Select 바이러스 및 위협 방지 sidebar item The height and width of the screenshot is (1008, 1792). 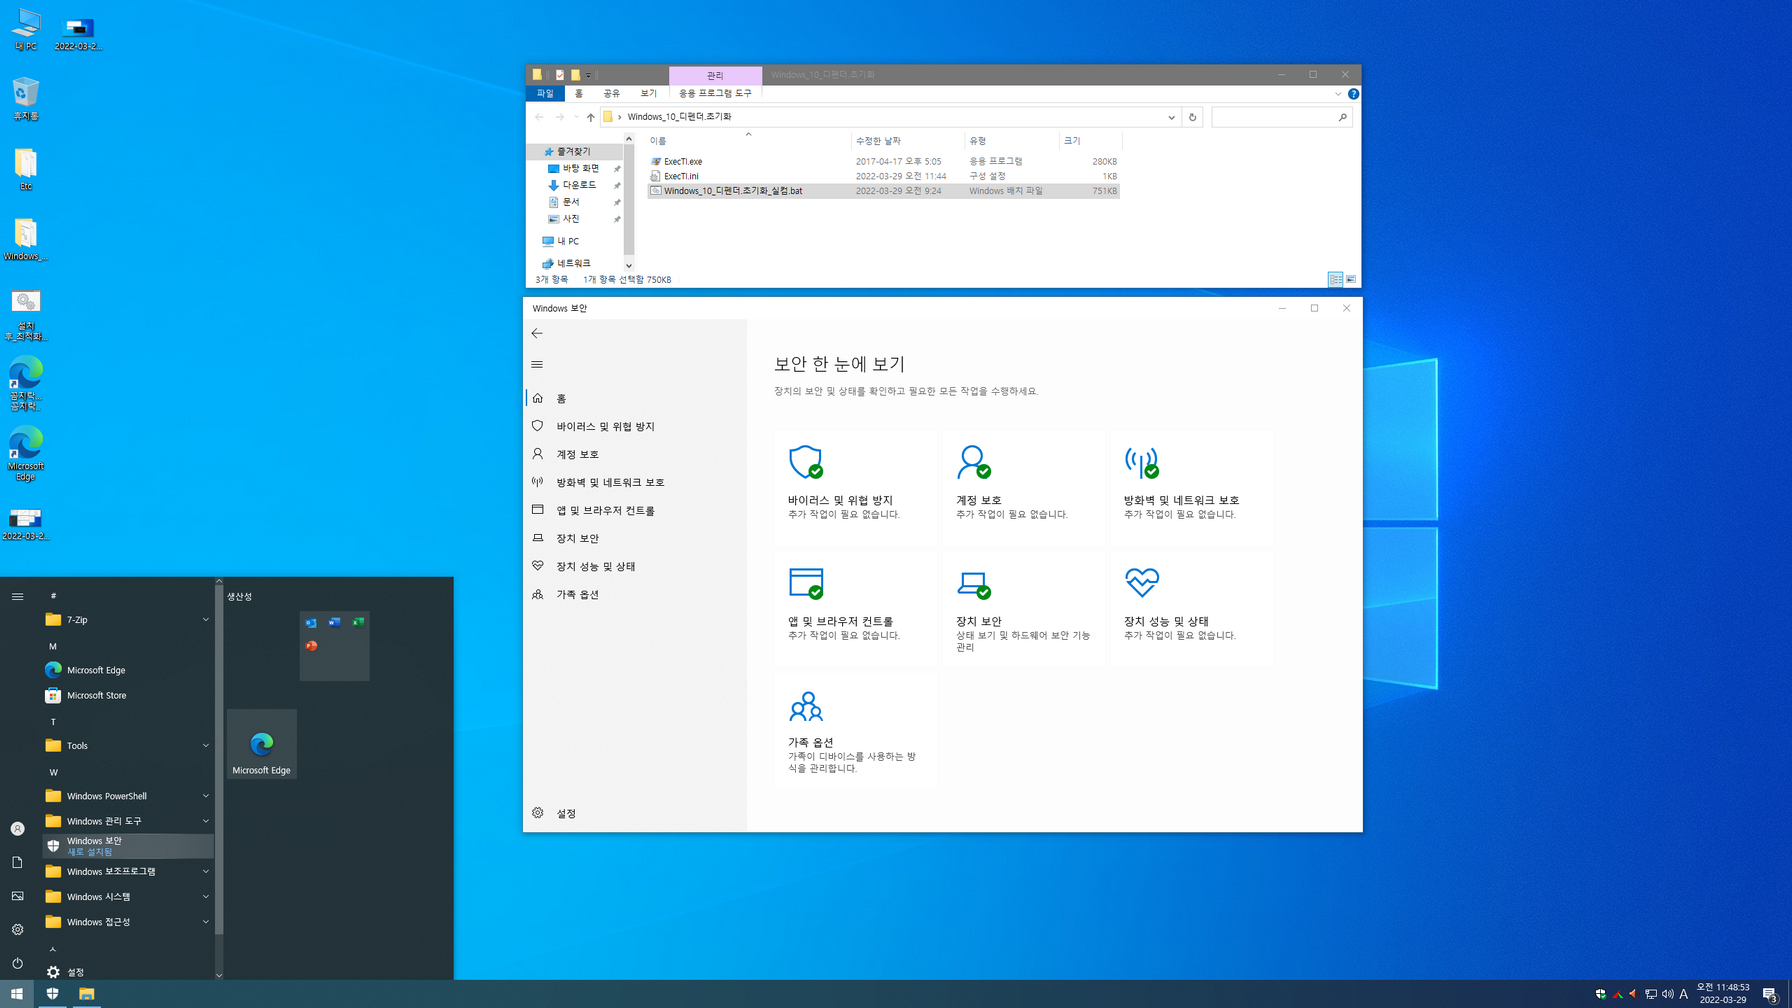tap(635, 426)
